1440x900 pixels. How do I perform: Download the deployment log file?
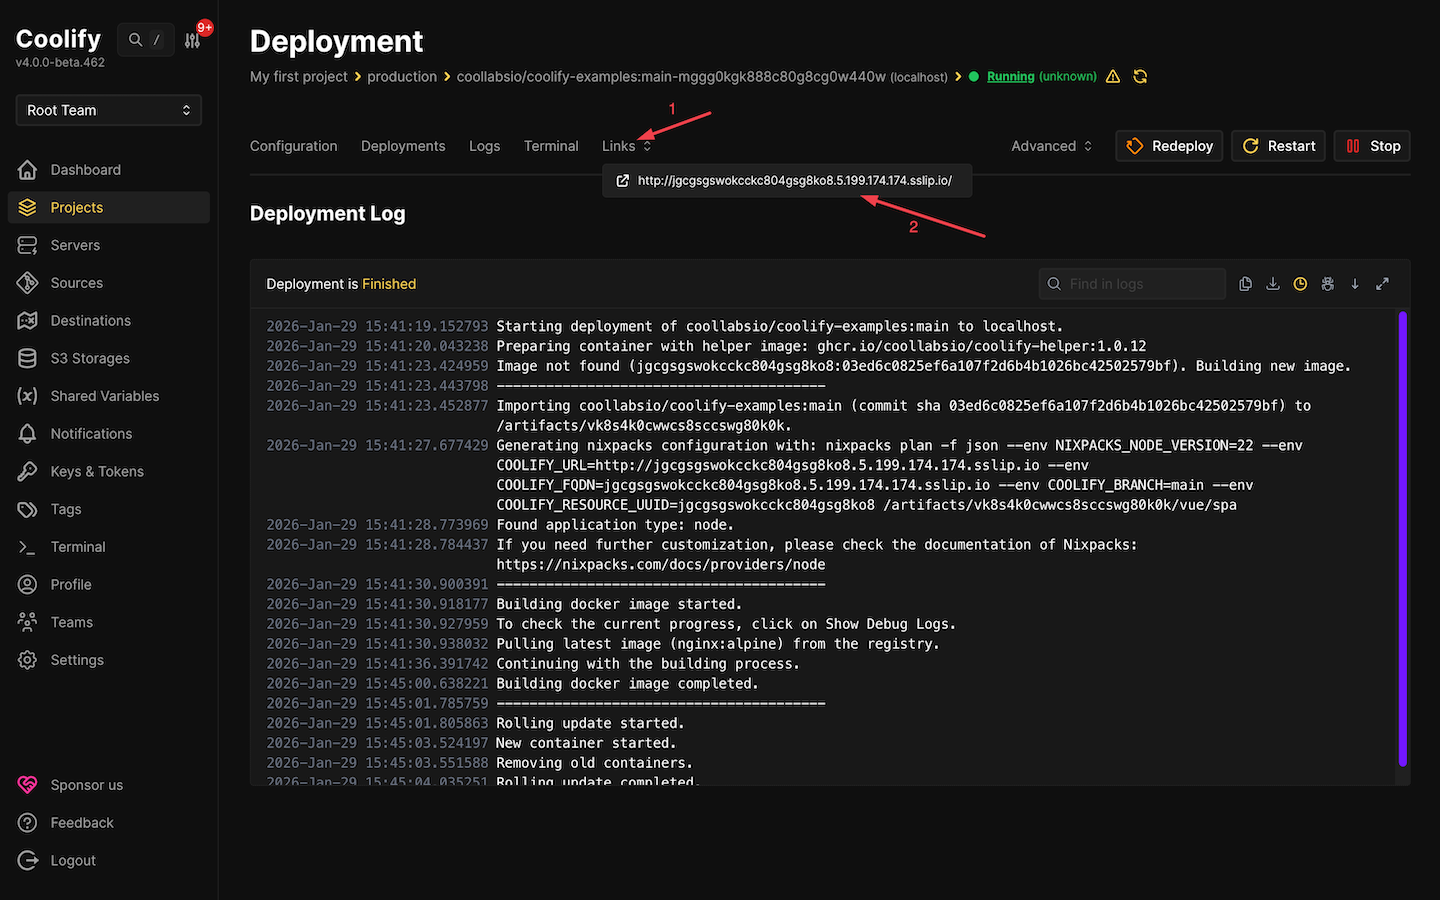(x=1273, y=283)
